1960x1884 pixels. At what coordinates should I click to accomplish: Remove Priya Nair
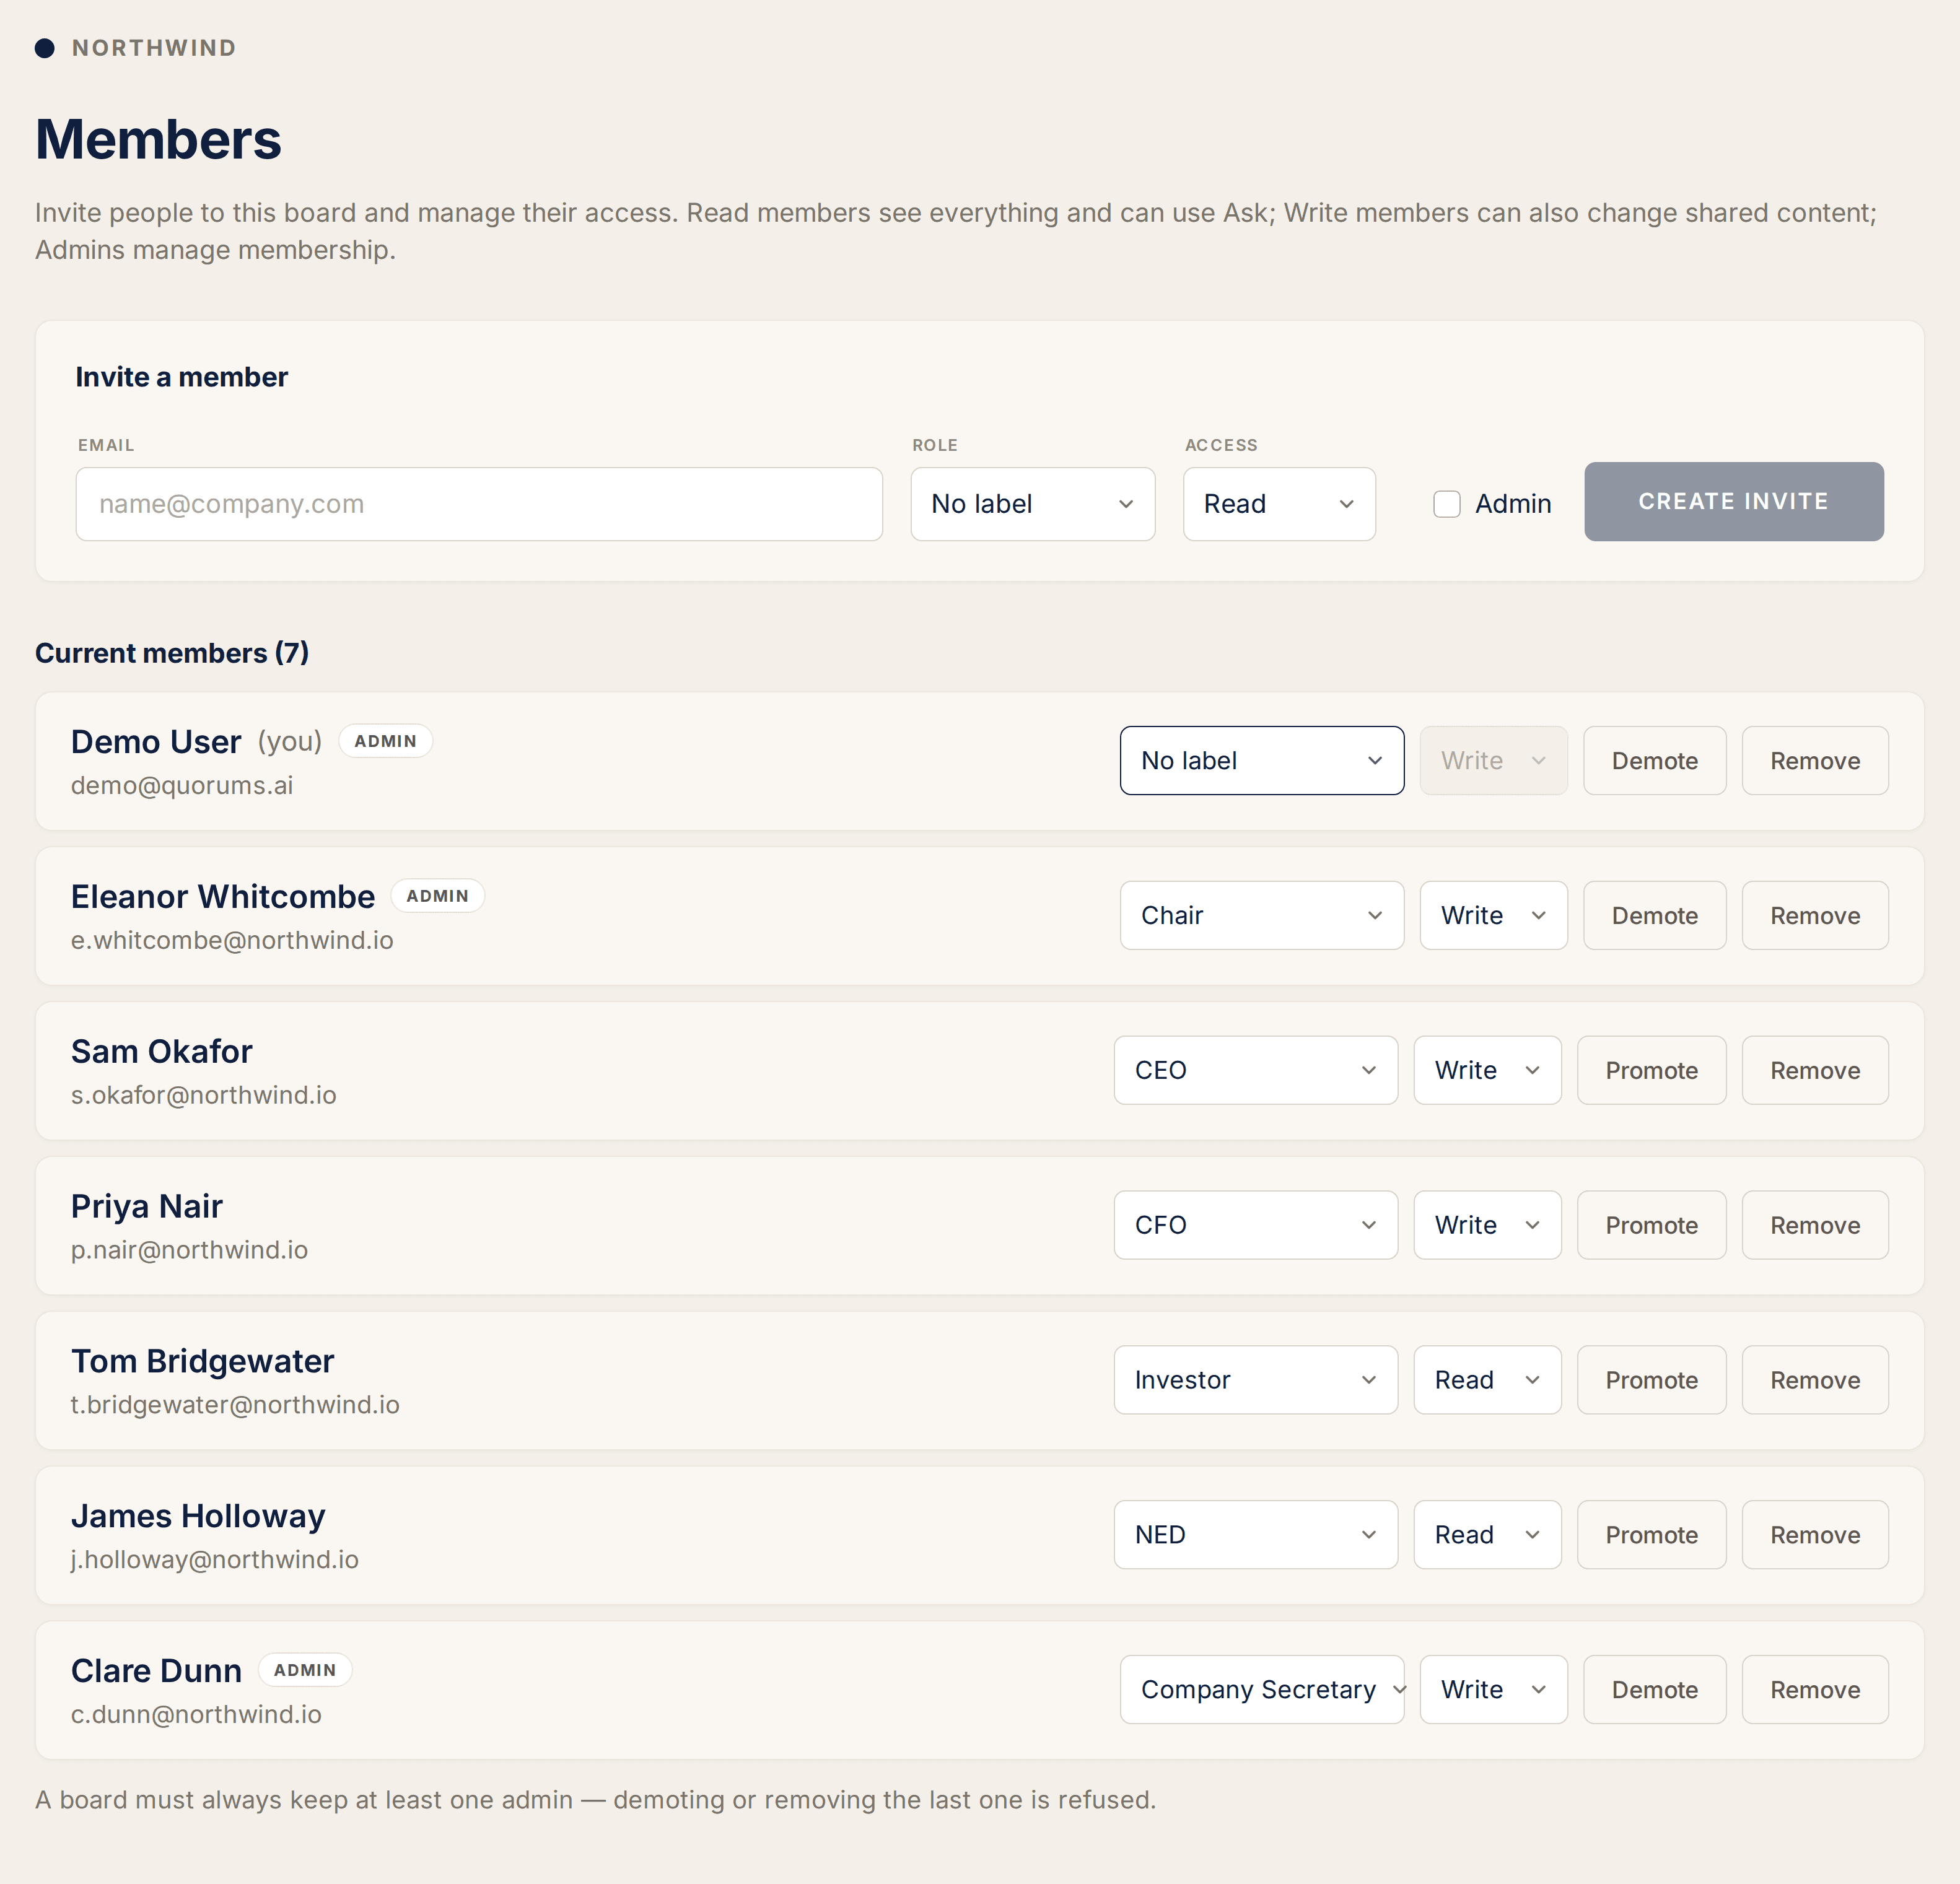tap(1815, 1225)
